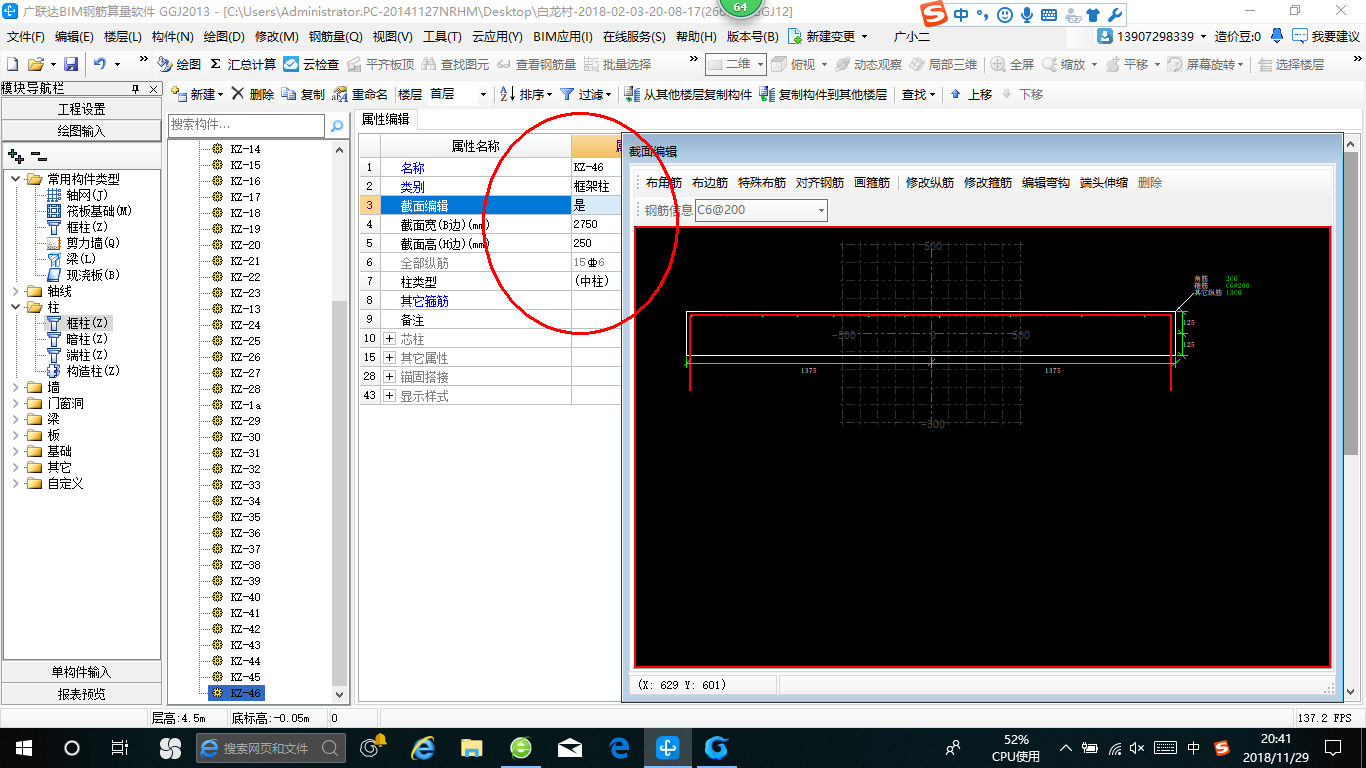This screenshot has height=768, width=1366.
Task: Click the 排序 sort button
Action: click(x=526, y=94)
